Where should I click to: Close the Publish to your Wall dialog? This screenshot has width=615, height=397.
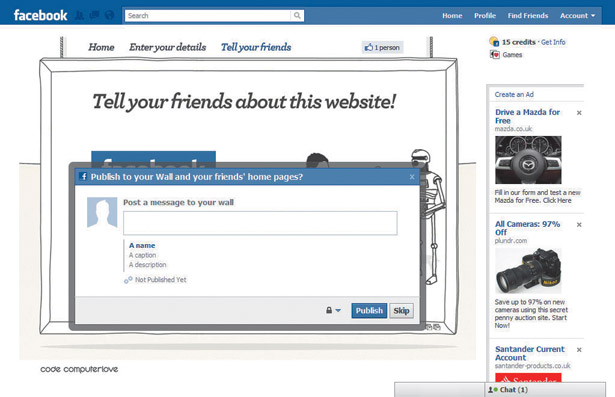click(412, 177)
